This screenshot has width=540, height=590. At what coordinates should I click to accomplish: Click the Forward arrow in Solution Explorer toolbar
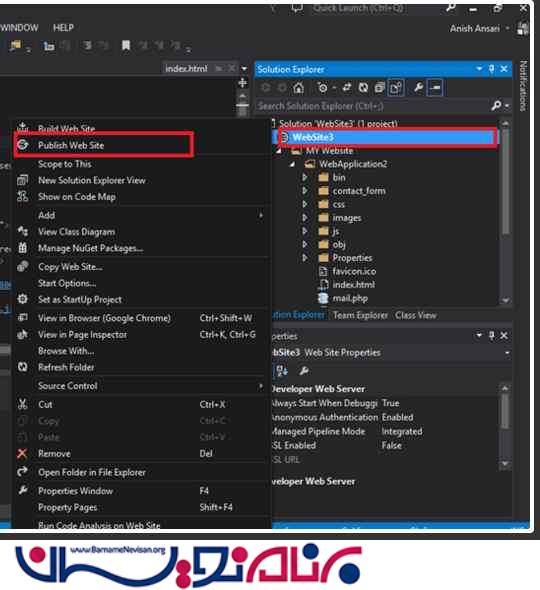tap(282, 88)
